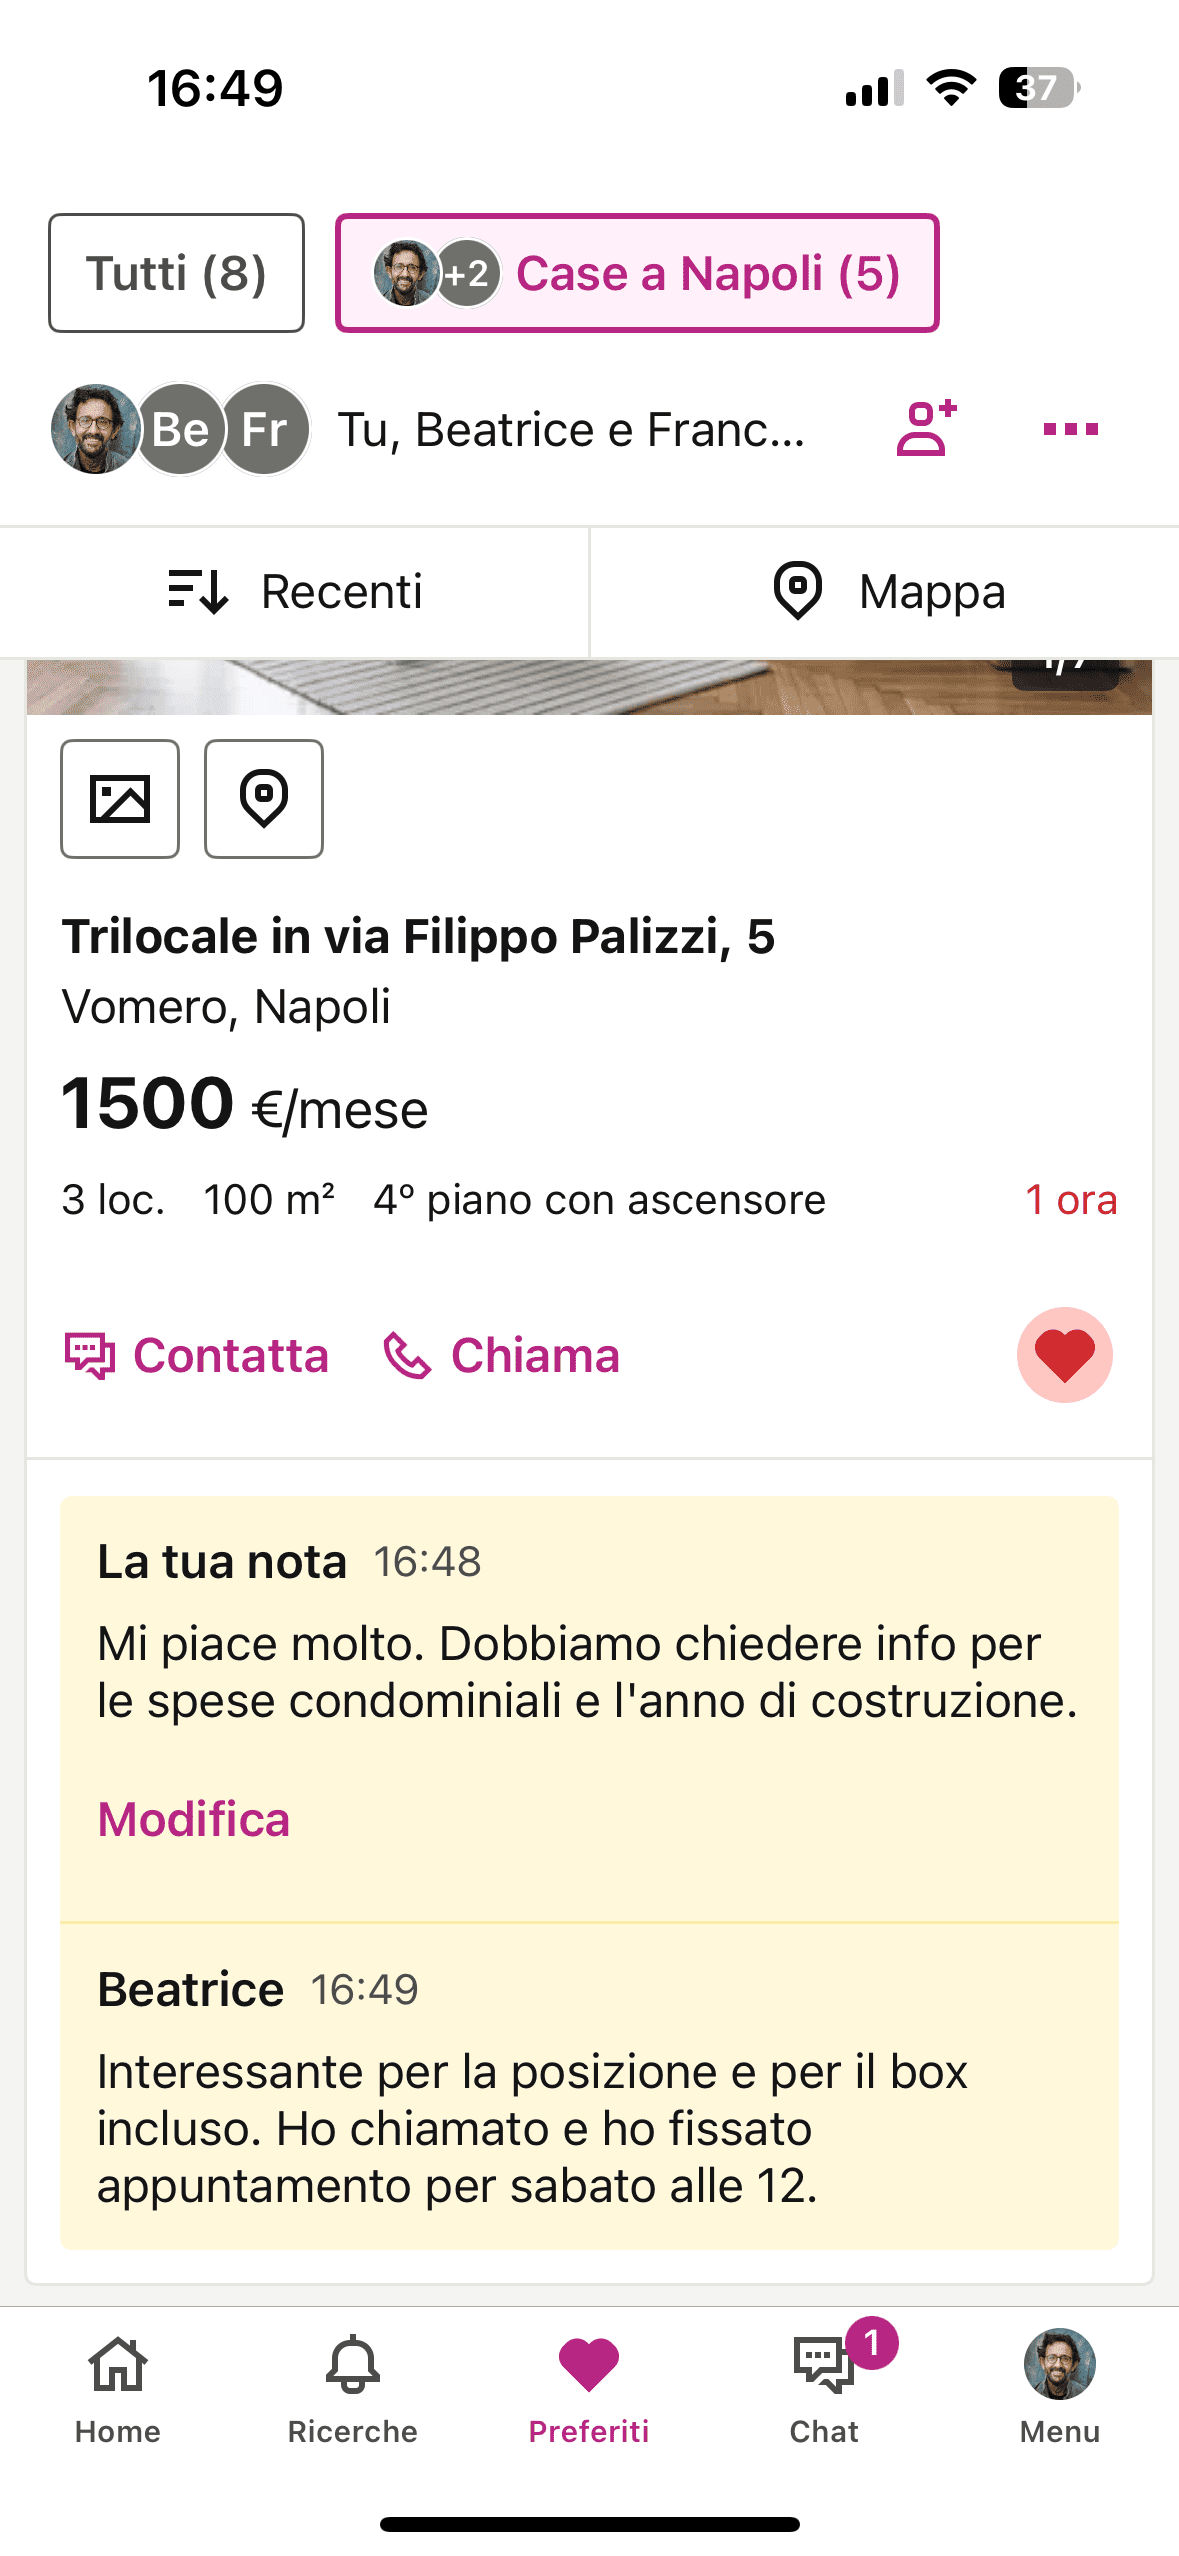Edit your note with Modifica
The image size is (1179, 2556).
pos(194,1819)
